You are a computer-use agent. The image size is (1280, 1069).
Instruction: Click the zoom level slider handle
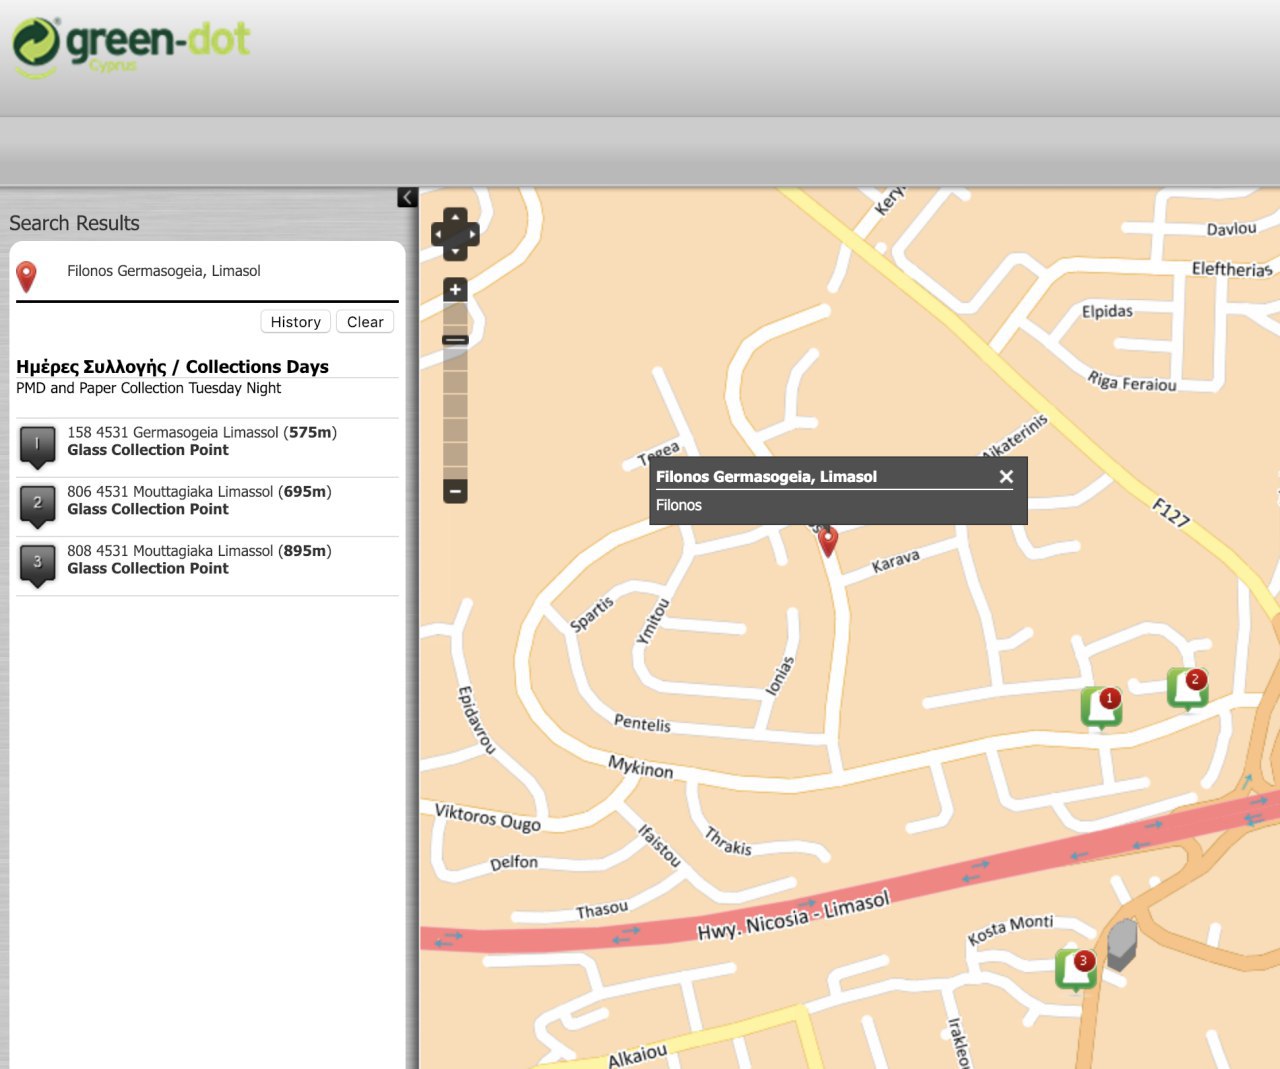pyautogui.click(x=455, y=340)
